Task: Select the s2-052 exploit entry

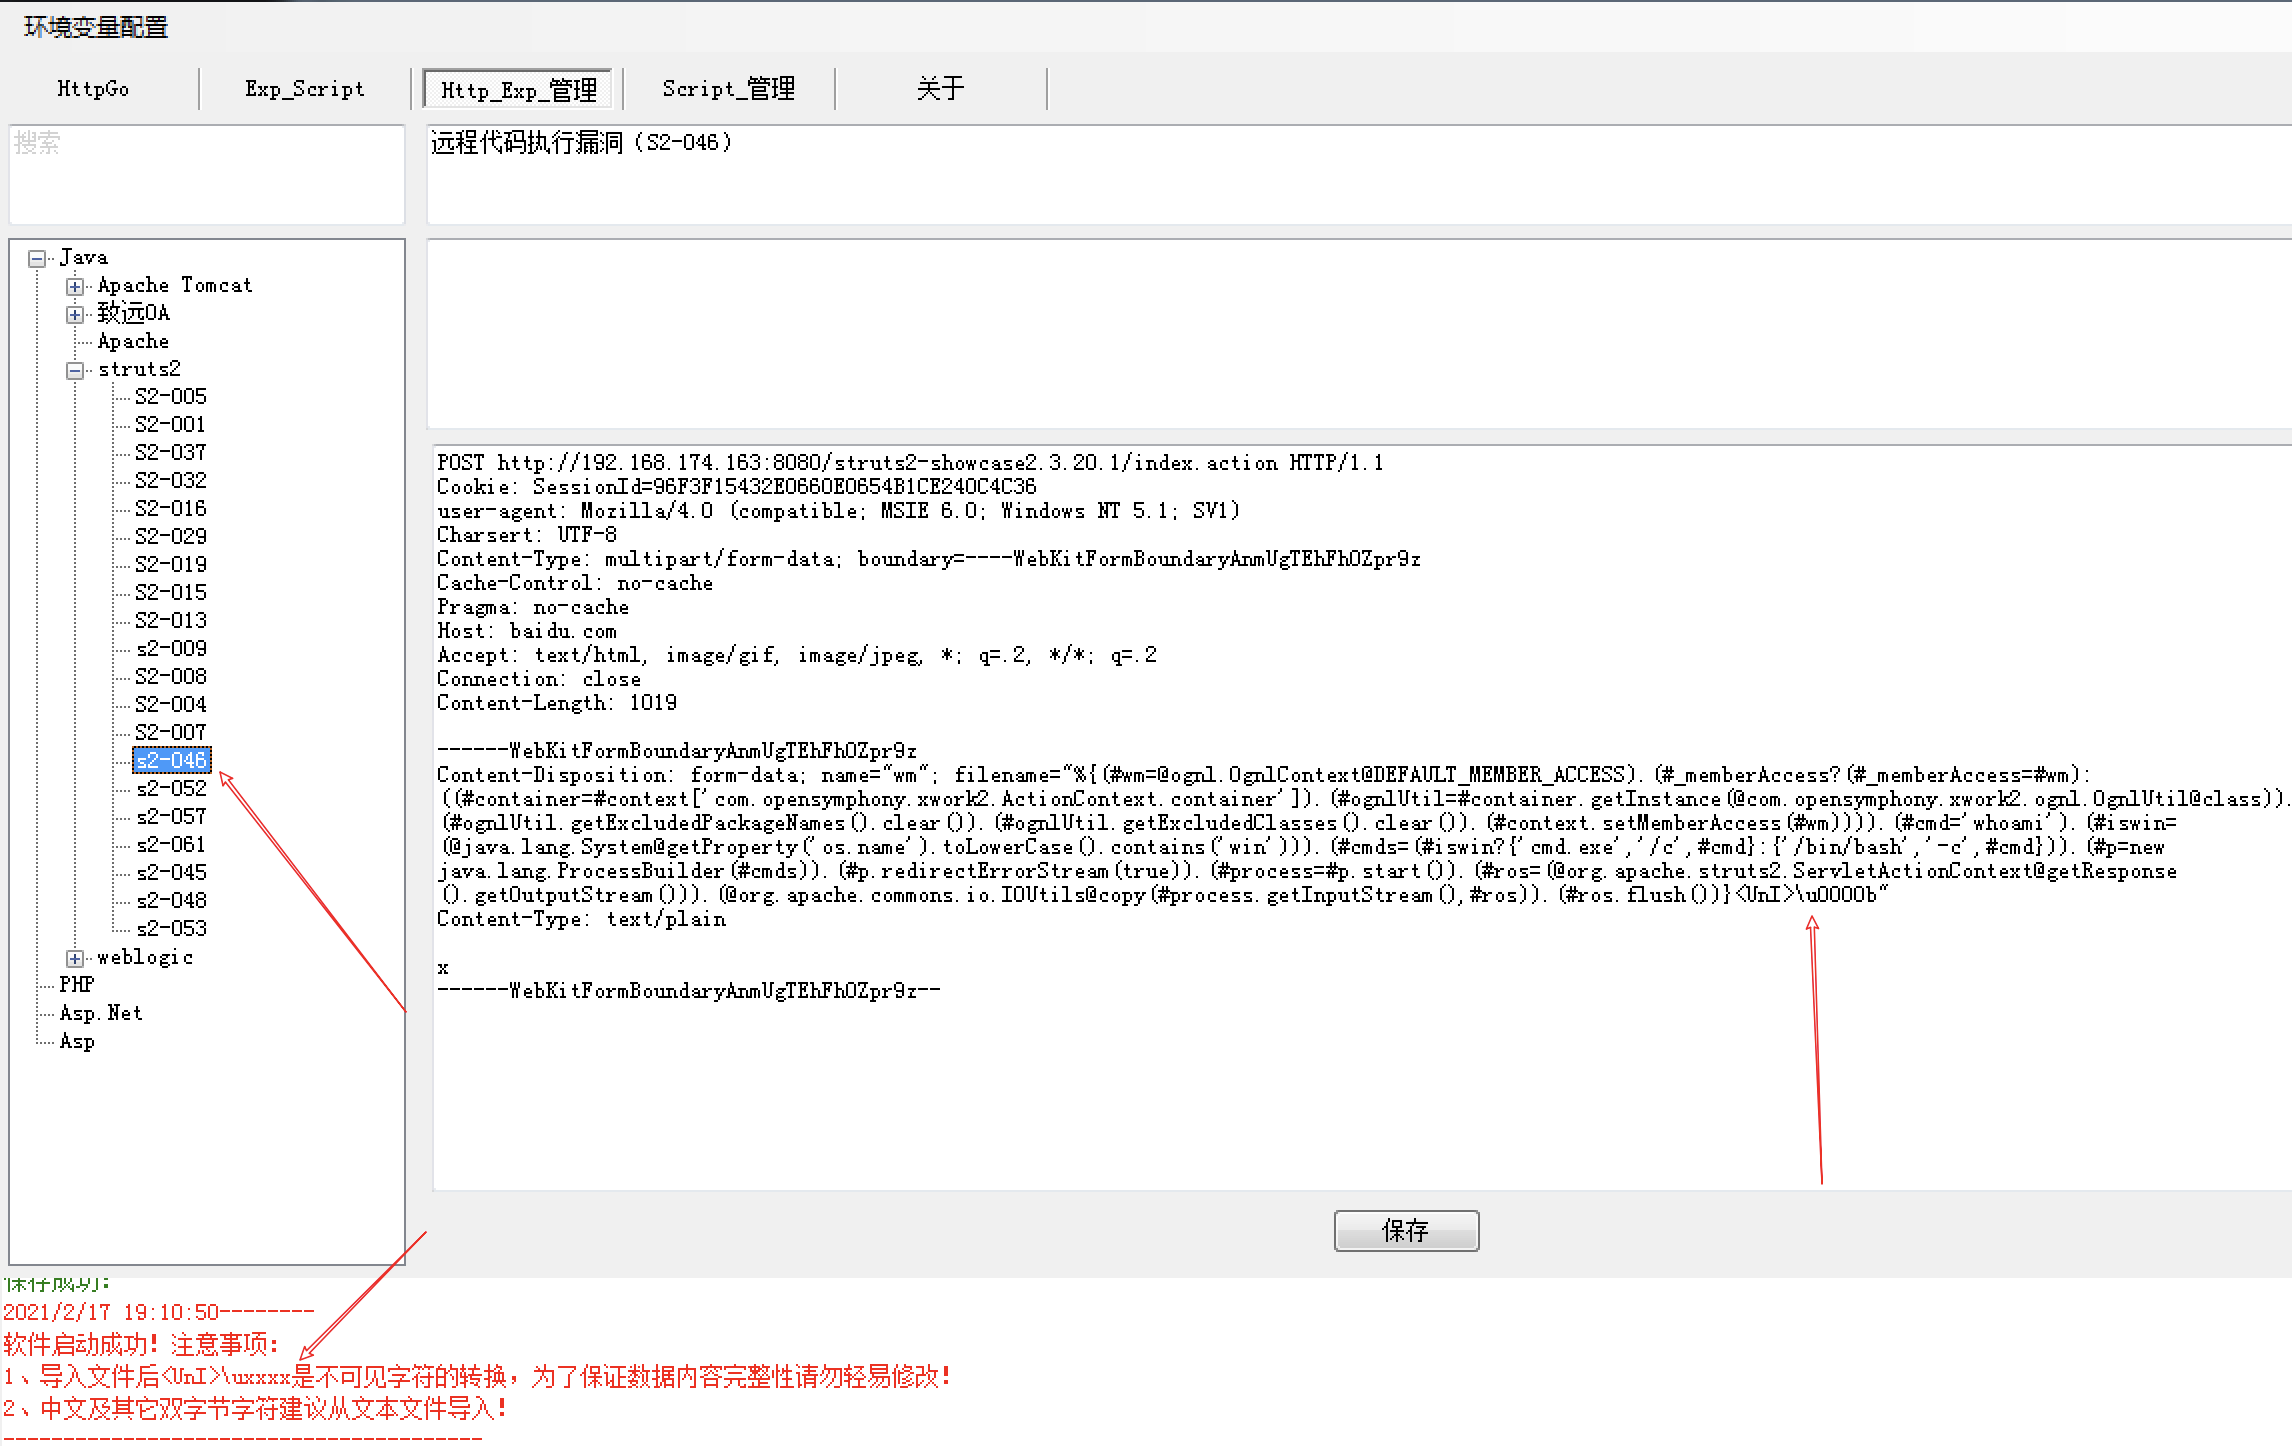Action: pyautogui.click(x=171, y=789)
